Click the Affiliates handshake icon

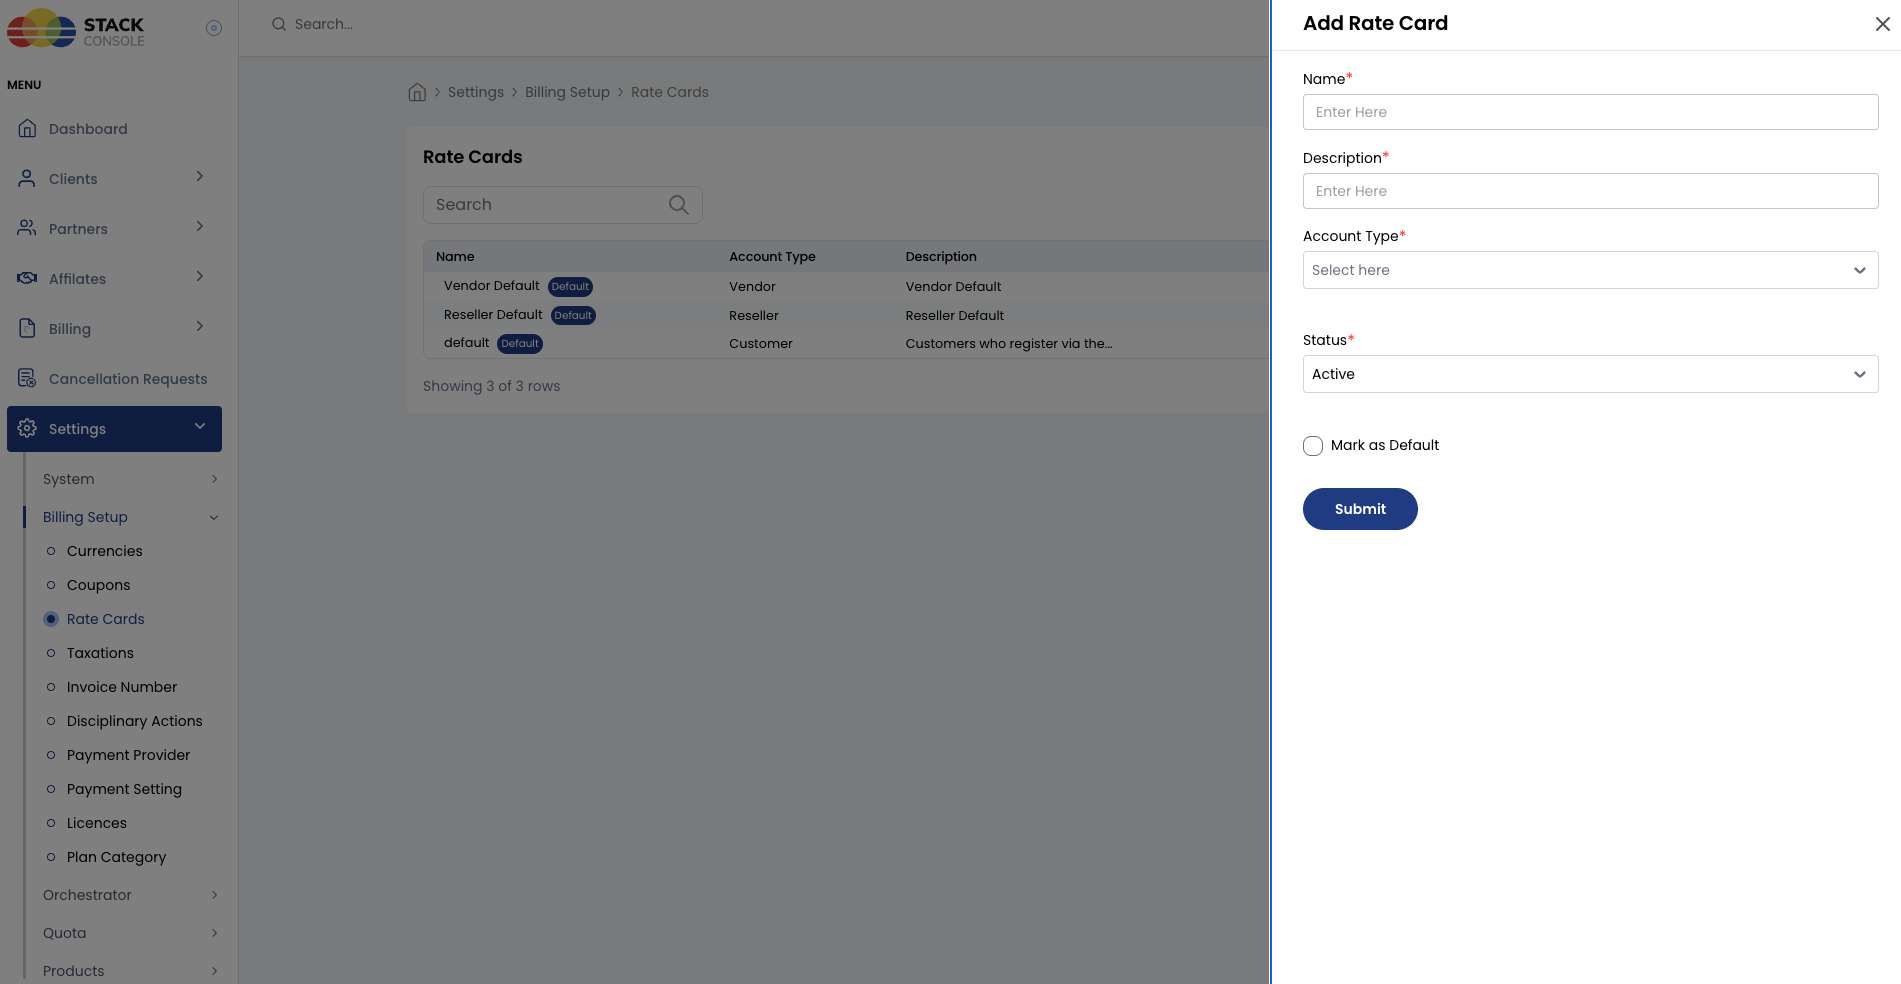point(28,278)
